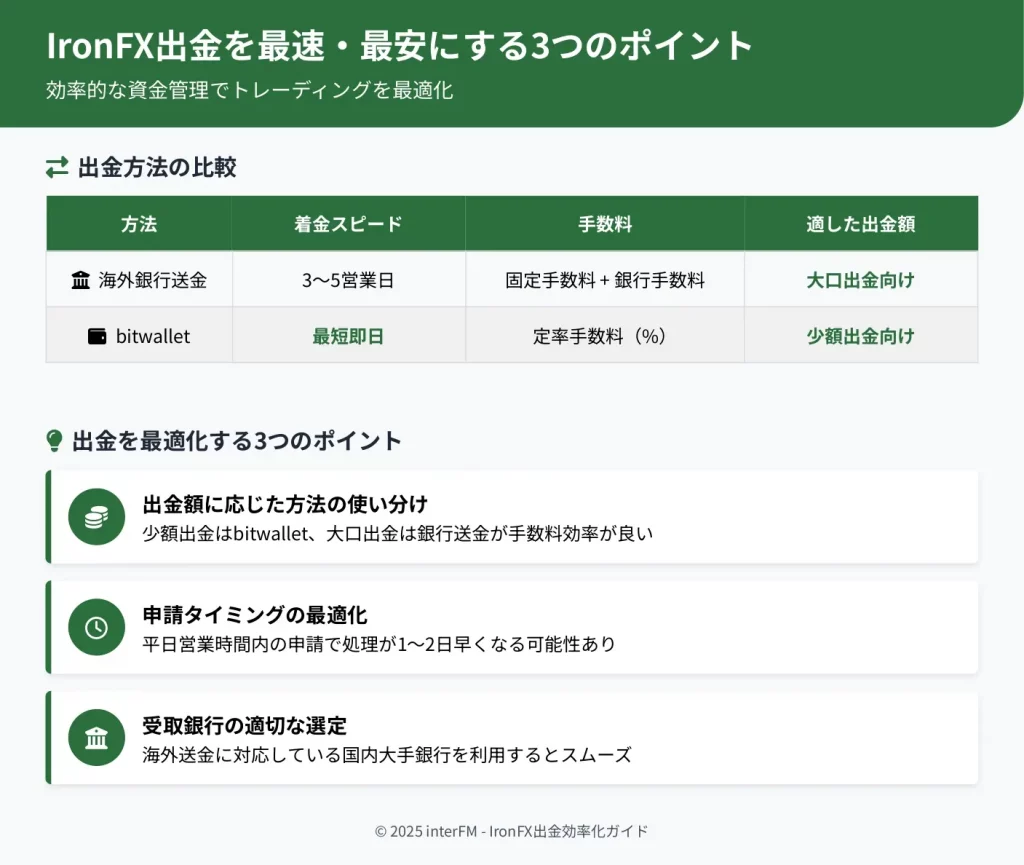Image resolution: width=1024 pixels, height=865 pixels.
Task: Click the bank building circle icon
Action: (96, 738)
